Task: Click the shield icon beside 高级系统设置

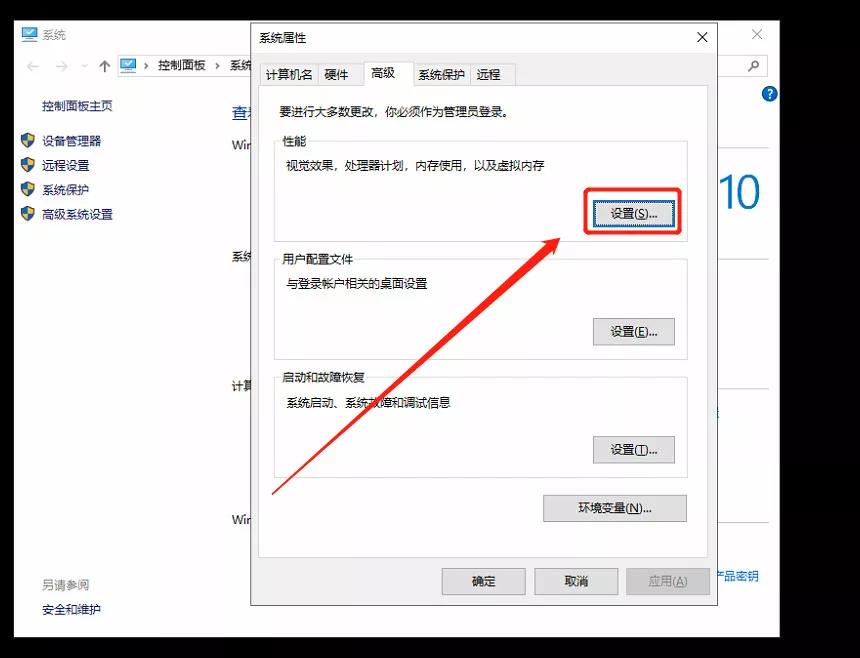Action: click(x=26, y=214)
